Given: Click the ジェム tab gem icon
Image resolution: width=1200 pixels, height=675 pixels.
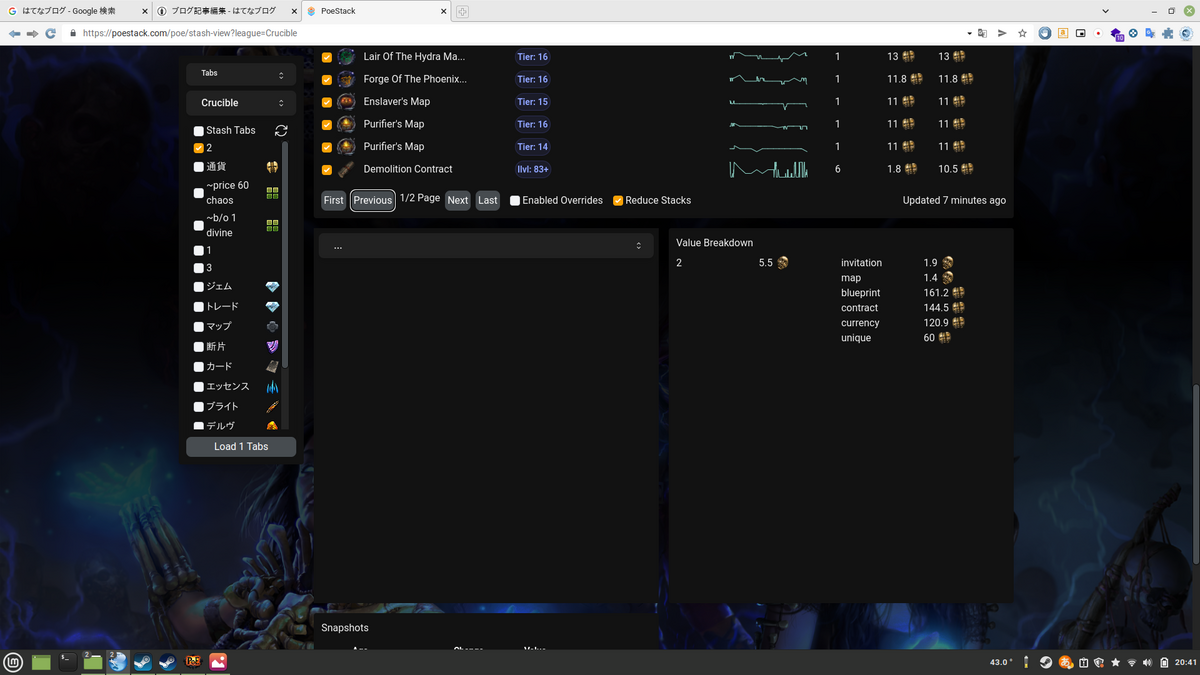Looking at the screenshot, I should coord(272,287).
